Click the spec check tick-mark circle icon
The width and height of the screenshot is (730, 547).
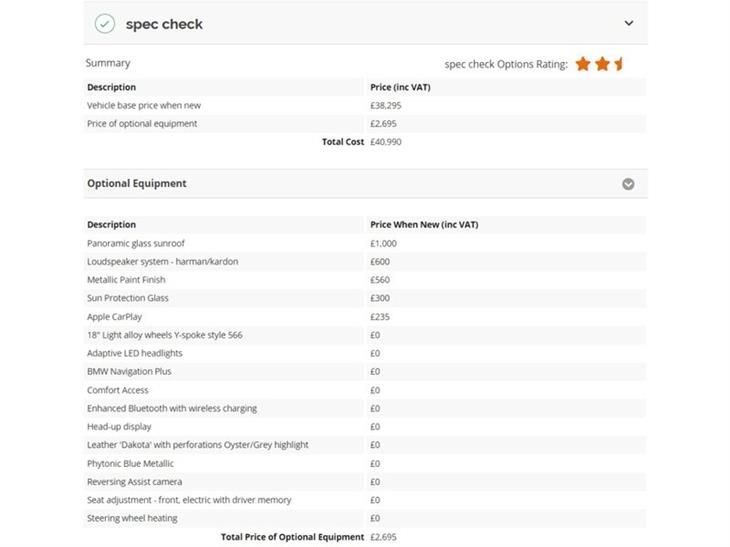tap(105, 24)
